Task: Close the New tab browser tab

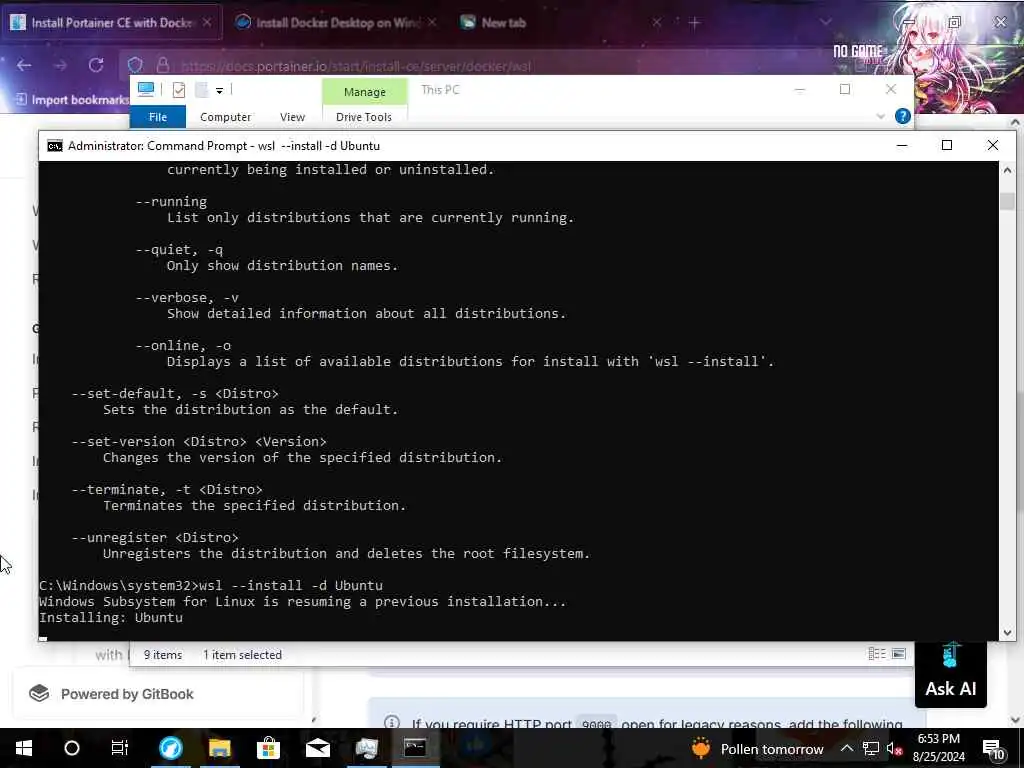Action: (657, 22)
